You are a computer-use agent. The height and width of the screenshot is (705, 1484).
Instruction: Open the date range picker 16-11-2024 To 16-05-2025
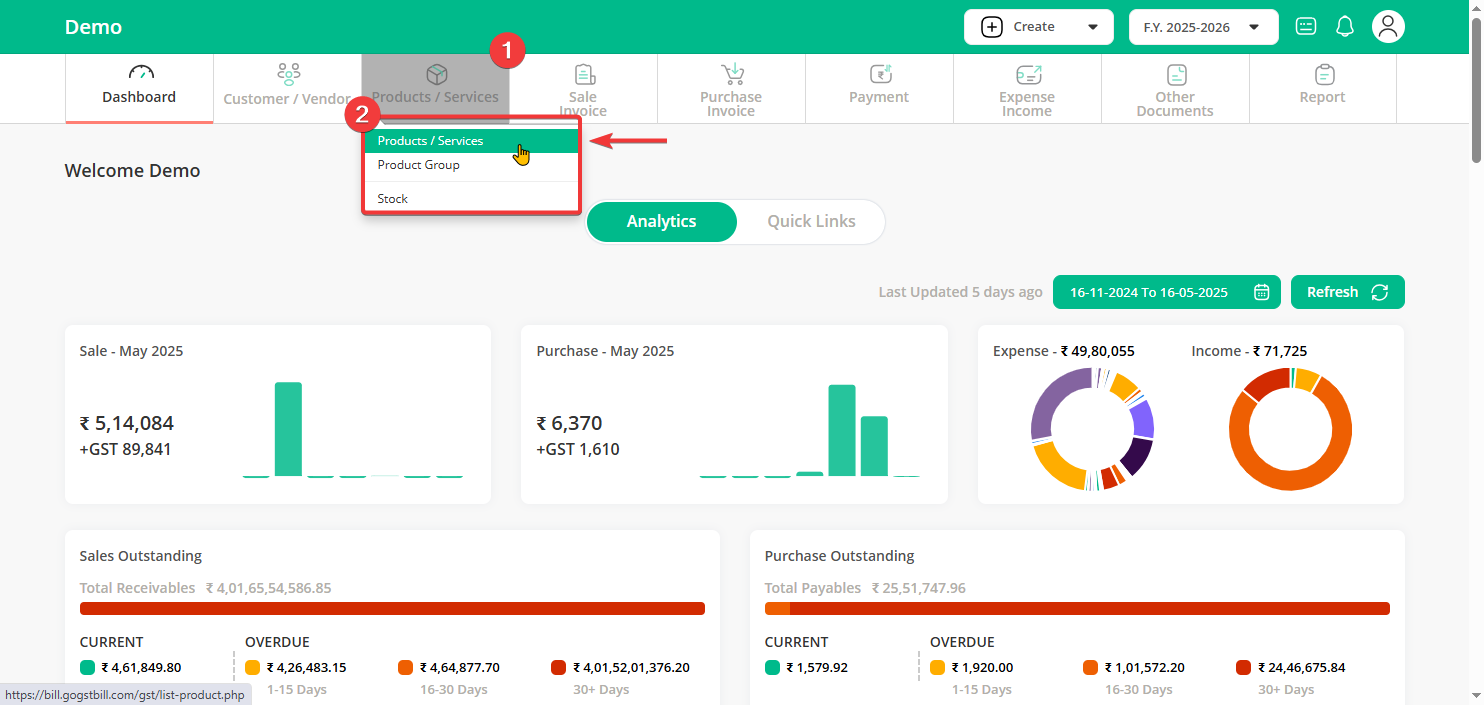pyautogui.click(x=1167, y=292)
